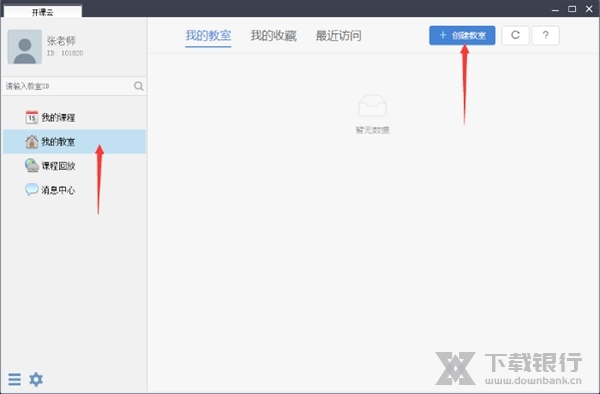Click the 张老师 profile avatar

pyautogui.click(x=25, y=47)
